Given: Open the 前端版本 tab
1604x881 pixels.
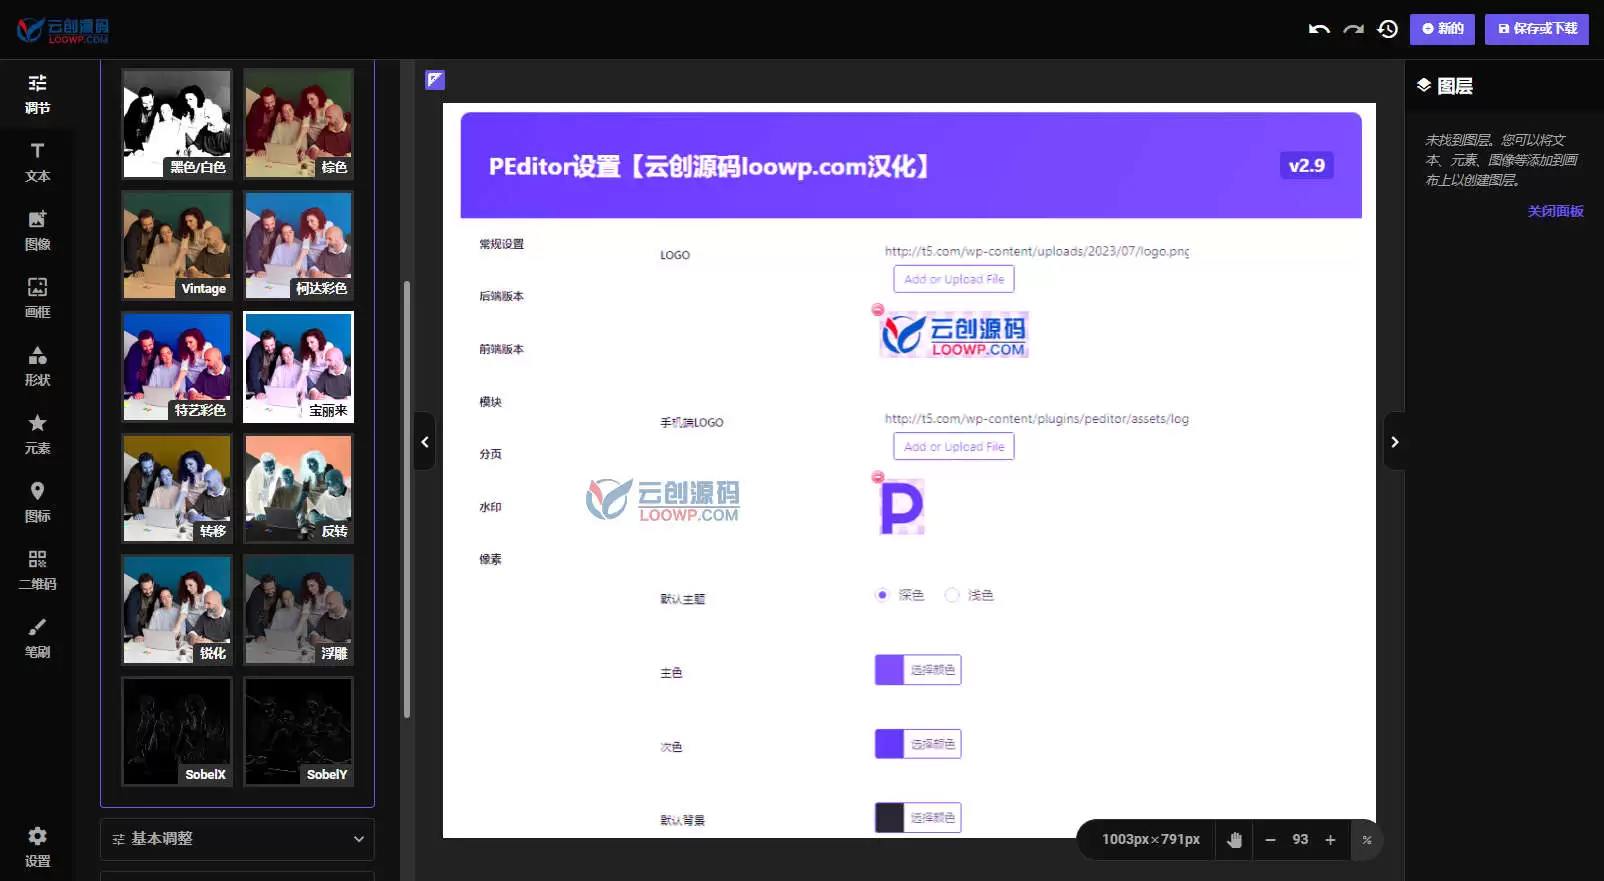Looking at the screenshot, I should [x=501, y=349].
